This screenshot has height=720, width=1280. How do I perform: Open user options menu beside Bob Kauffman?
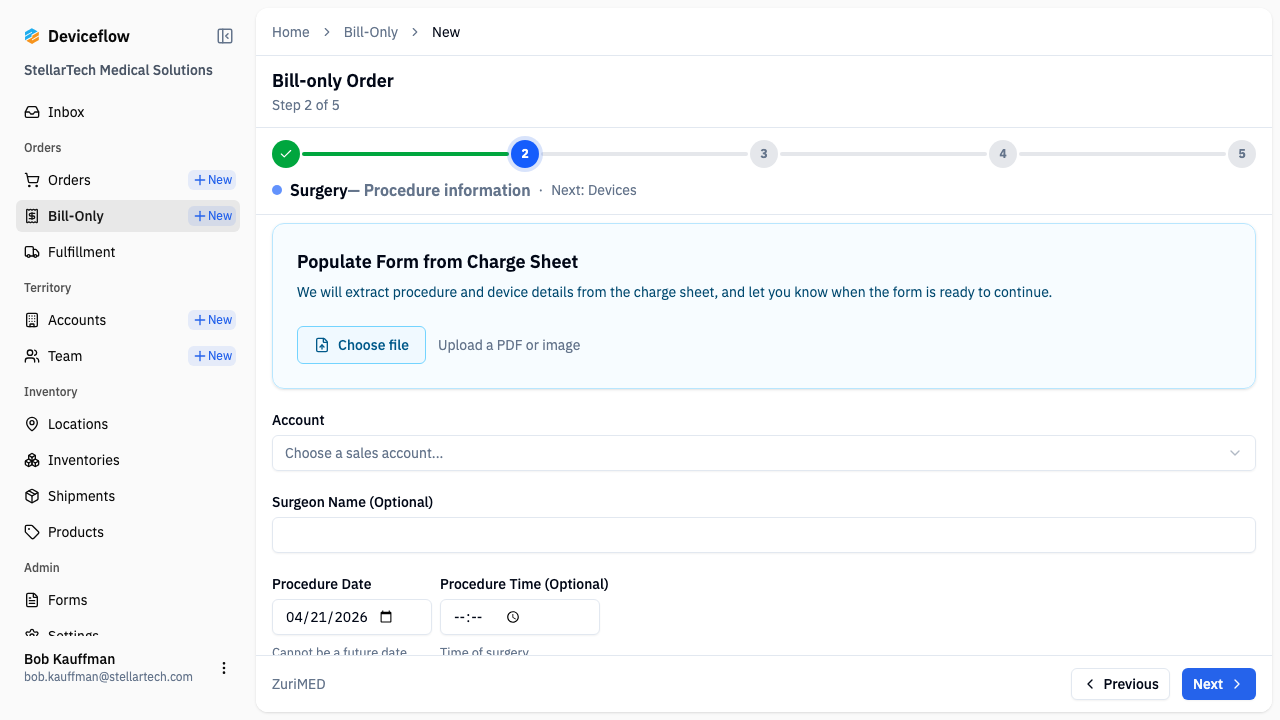(x=224, y=668)
